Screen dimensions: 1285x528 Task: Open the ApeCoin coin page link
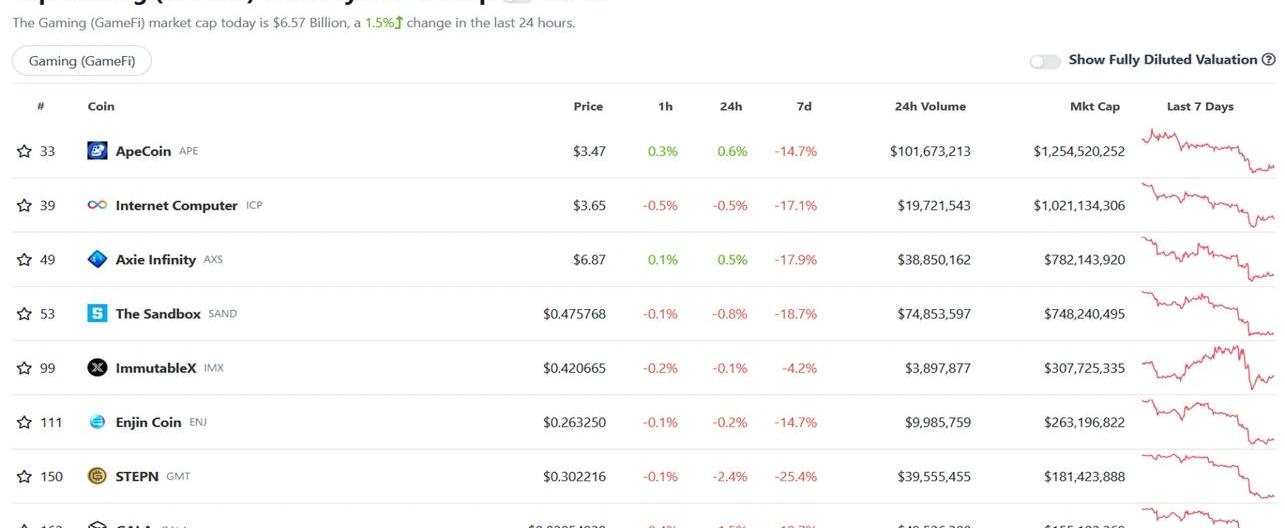[x=145, y=152]
